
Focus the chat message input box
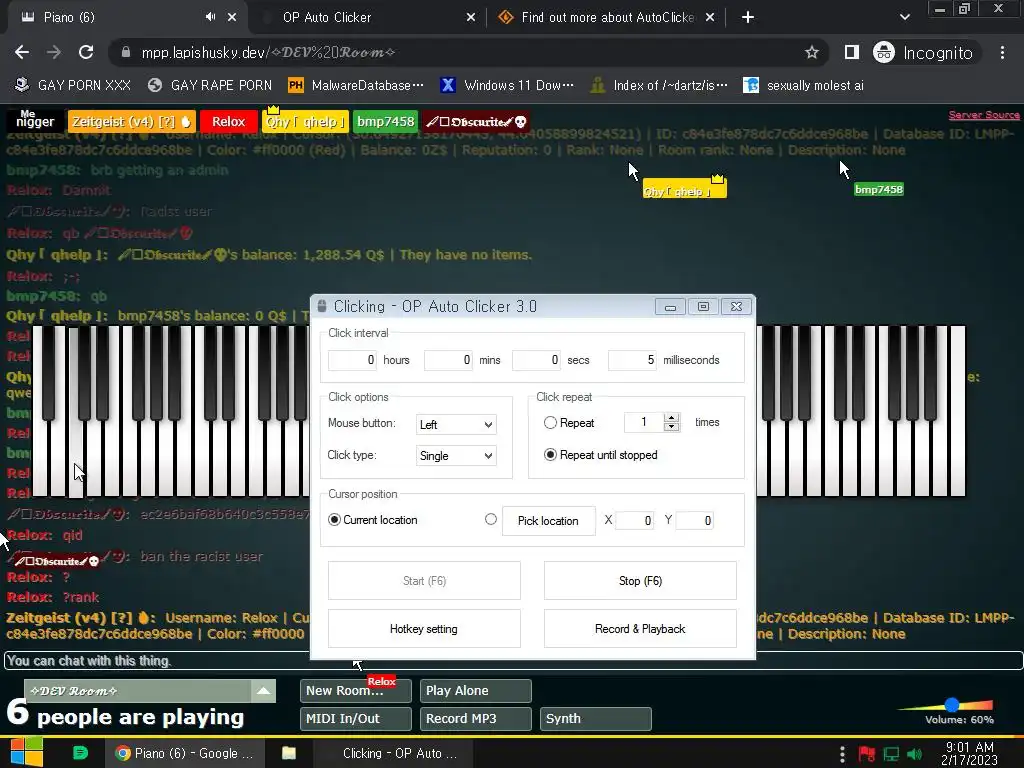click(x=513, y=661)
